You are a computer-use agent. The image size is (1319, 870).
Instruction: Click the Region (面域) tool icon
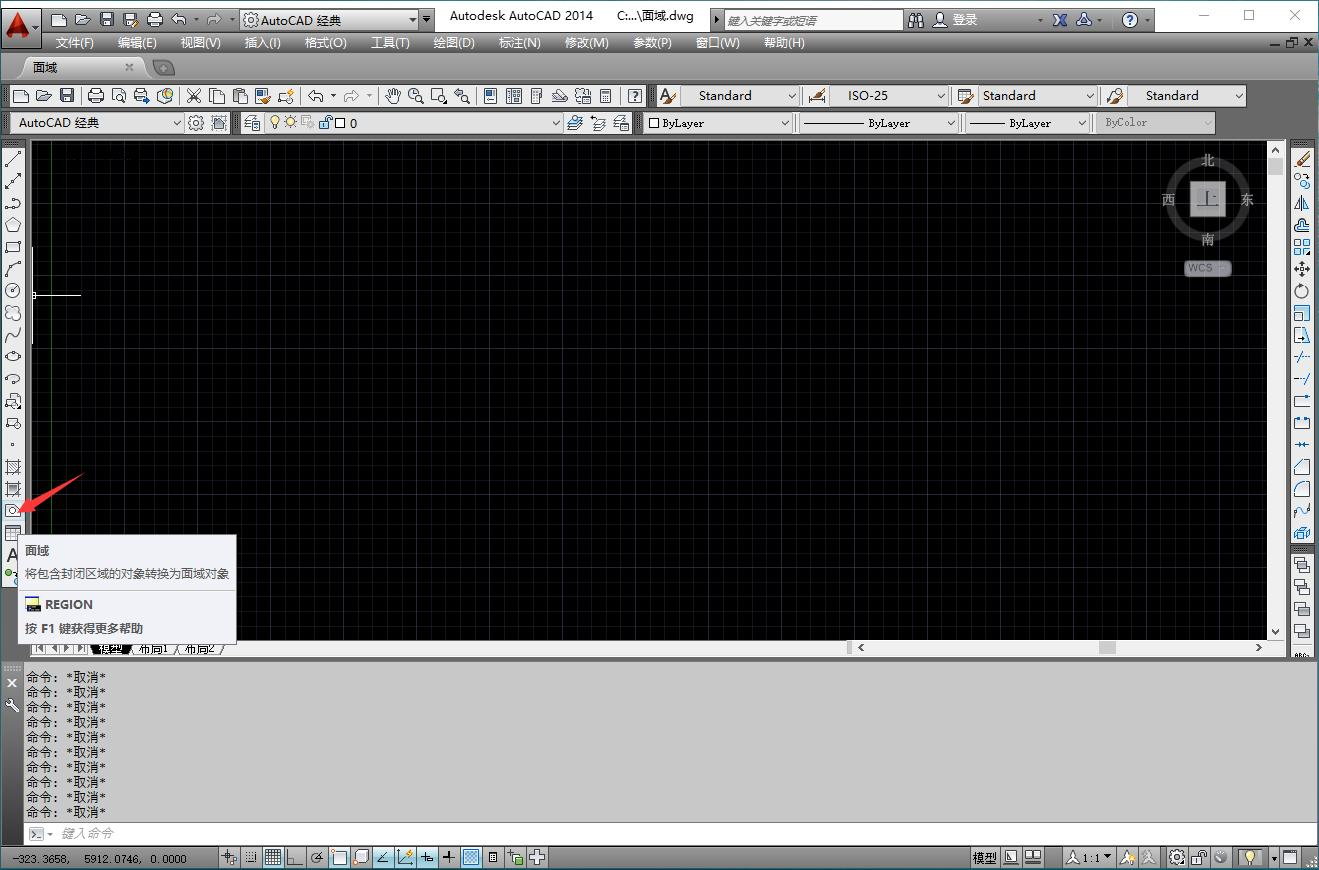coord(13,511)
